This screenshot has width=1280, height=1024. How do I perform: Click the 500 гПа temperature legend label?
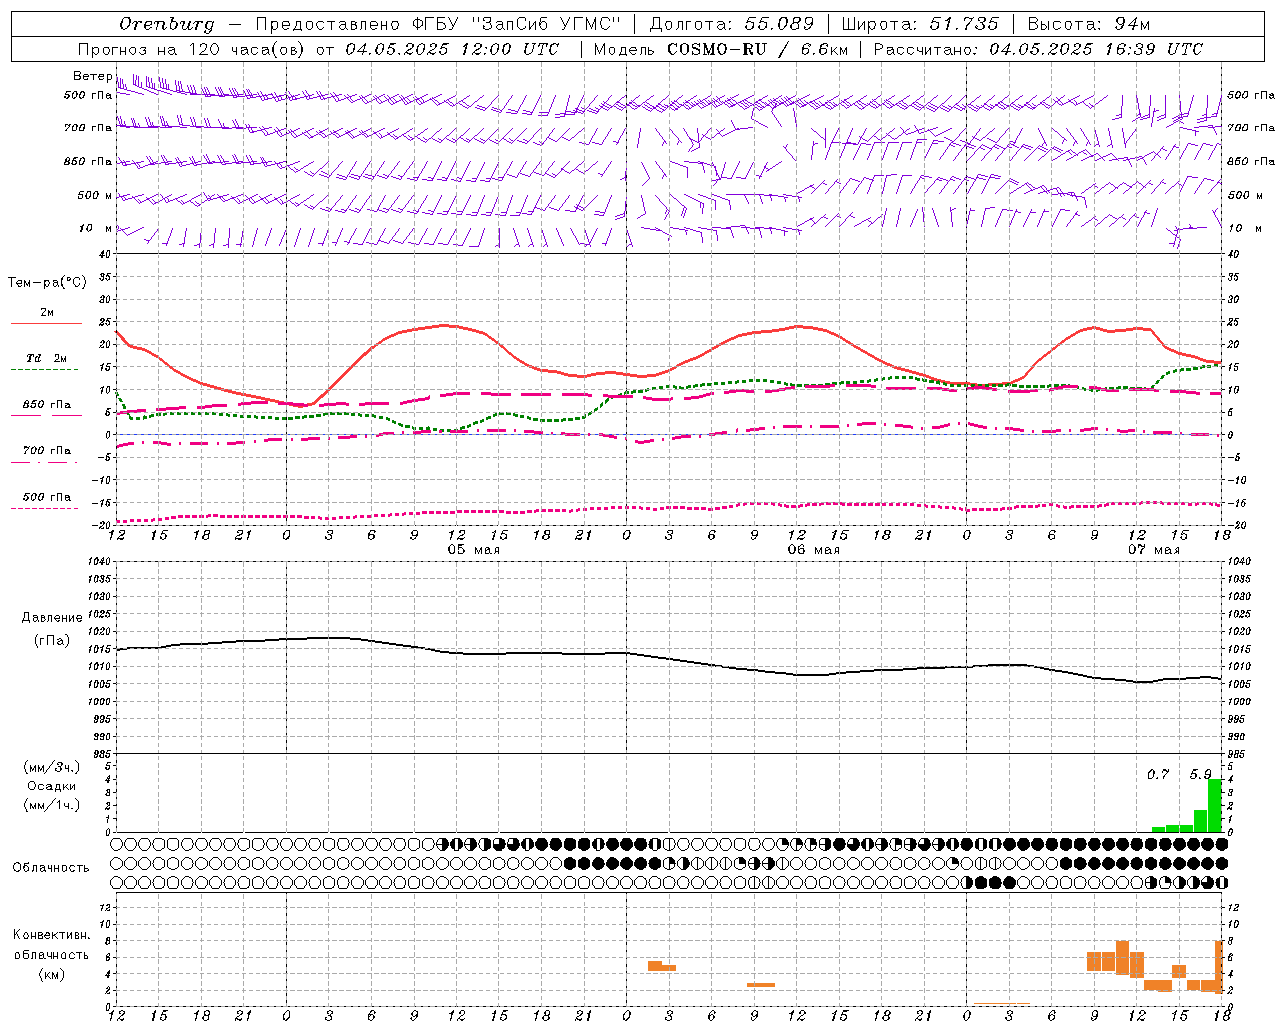47,497
